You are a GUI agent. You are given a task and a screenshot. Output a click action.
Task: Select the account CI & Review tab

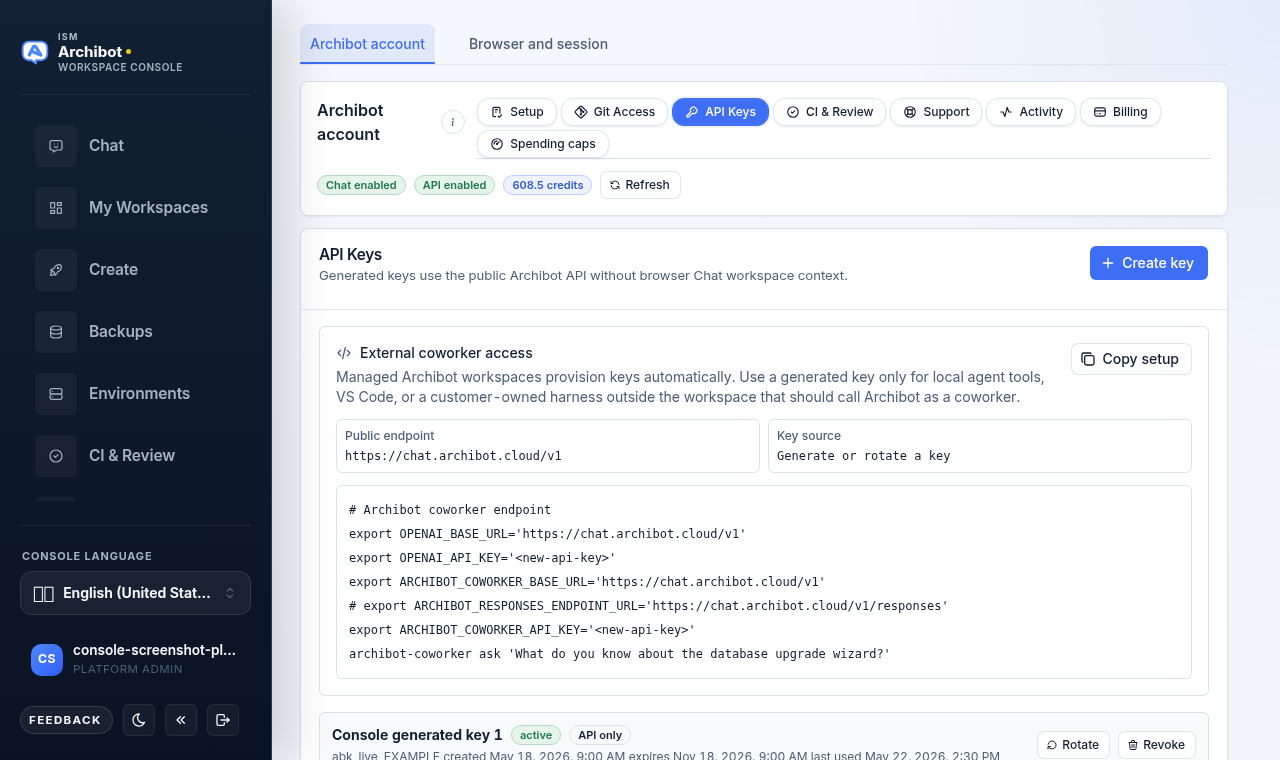(x=829, y=112)
